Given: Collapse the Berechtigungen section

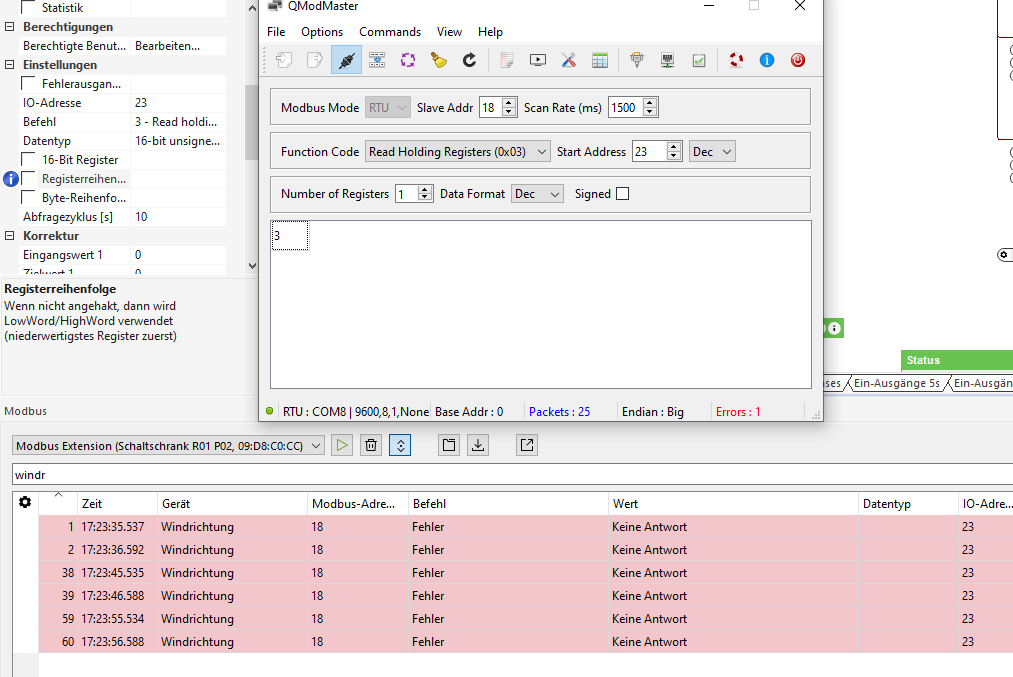Looking at the screenshot, I should pyautogui.click(x=10, y=26).
